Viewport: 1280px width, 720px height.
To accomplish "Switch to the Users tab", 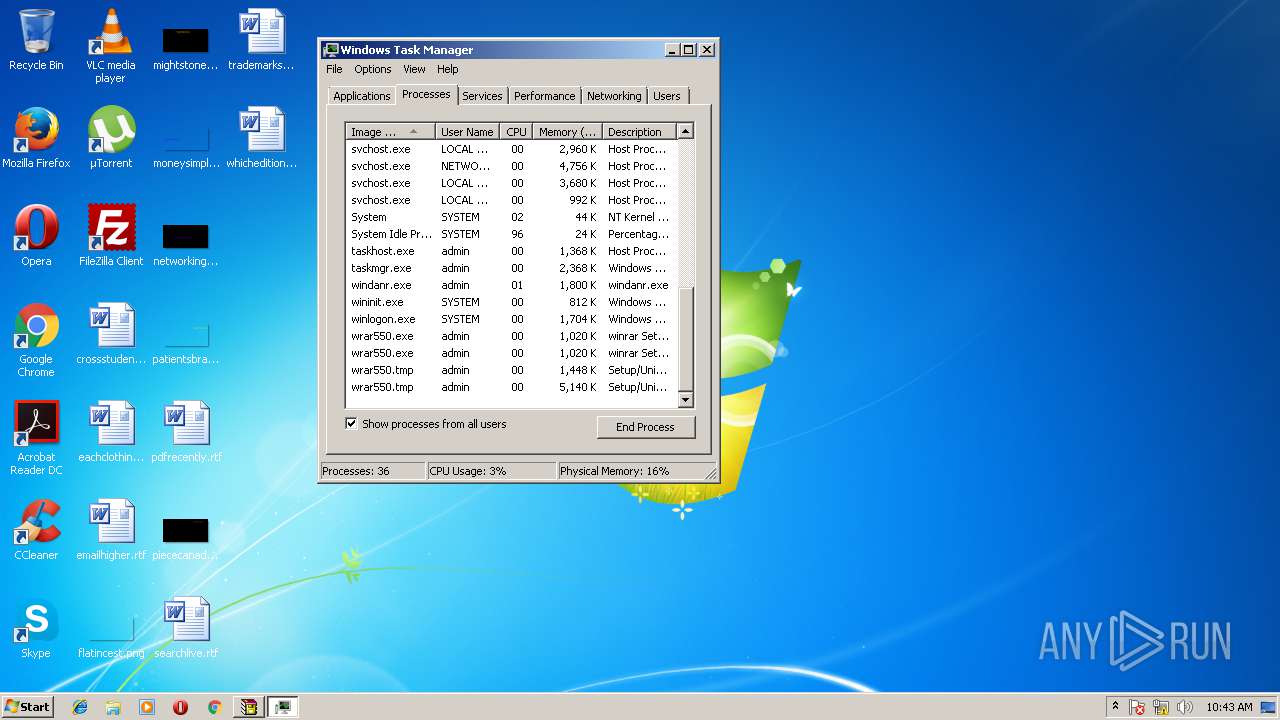I will [x=667, y=96].
